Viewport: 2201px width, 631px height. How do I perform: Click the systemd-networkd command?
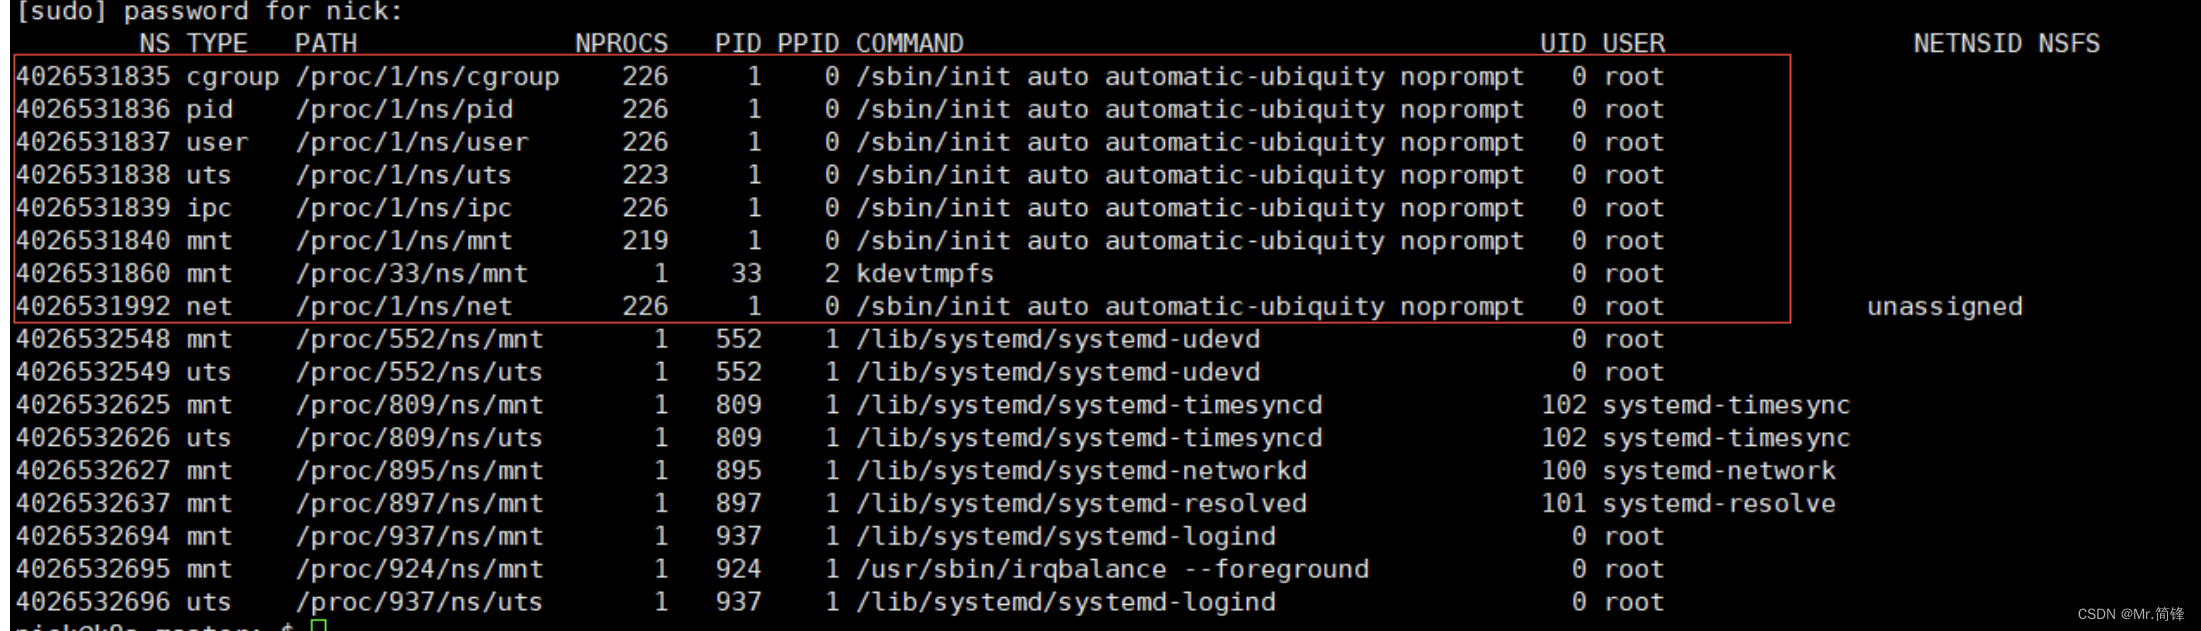1081,470
